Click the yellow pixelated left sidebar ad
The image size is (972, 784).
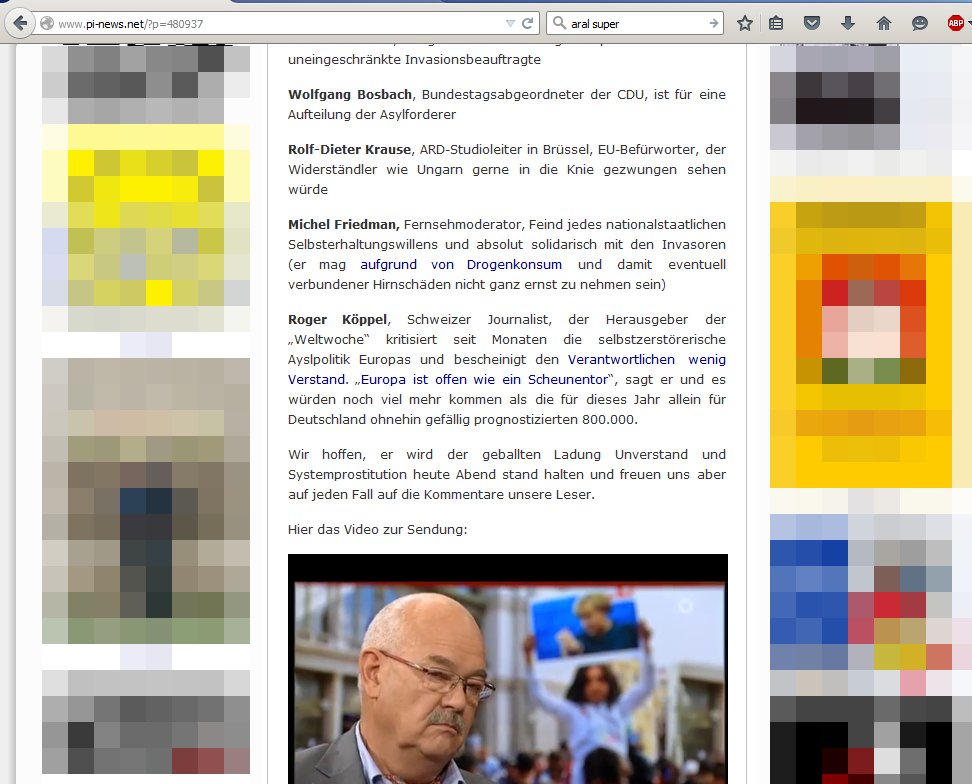click(x=145, y=220)
